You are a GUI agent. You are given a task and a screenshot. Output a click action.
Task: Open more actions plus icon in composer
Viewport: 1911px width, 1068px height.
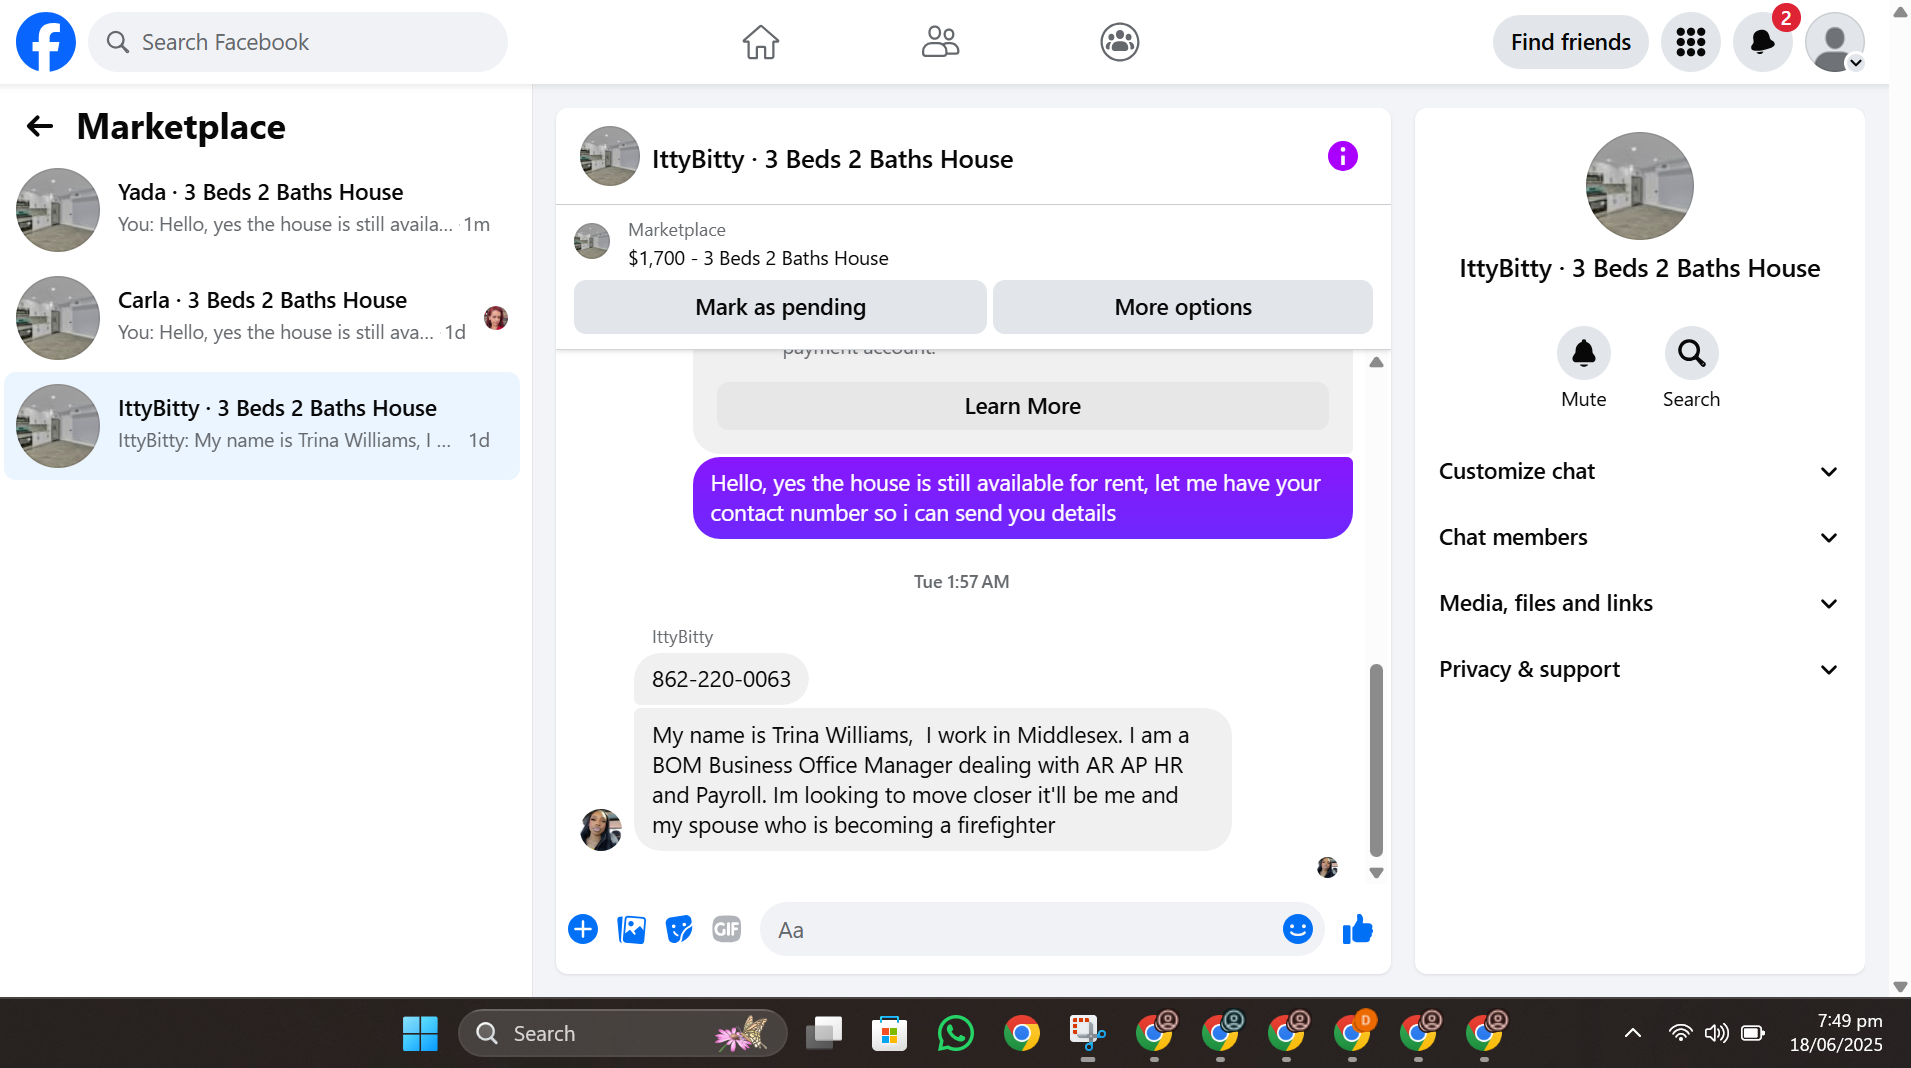click(x=583, y=929)
